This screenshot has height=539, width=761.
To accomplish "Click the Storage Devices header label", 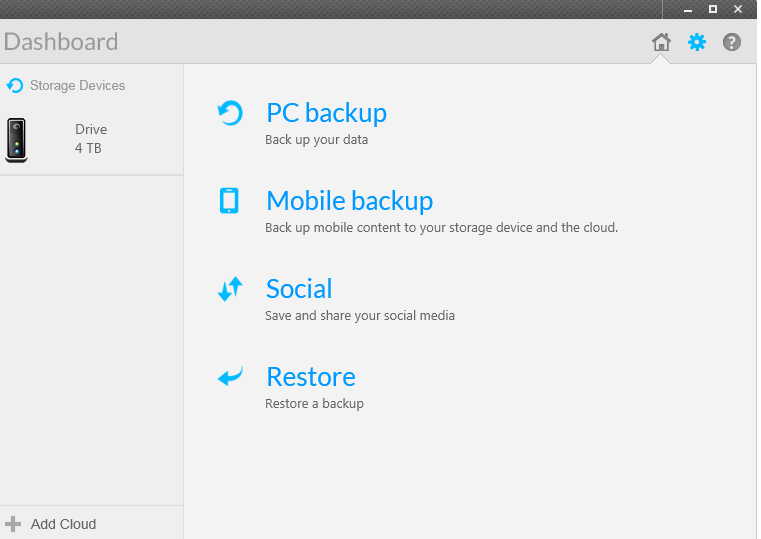I will [x=77, y=86].
